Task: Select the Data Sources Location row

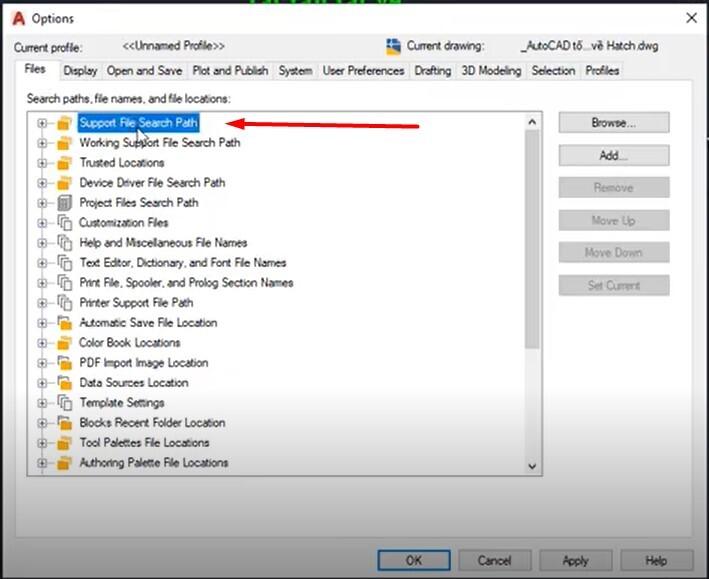Action: tap(134, 383)
